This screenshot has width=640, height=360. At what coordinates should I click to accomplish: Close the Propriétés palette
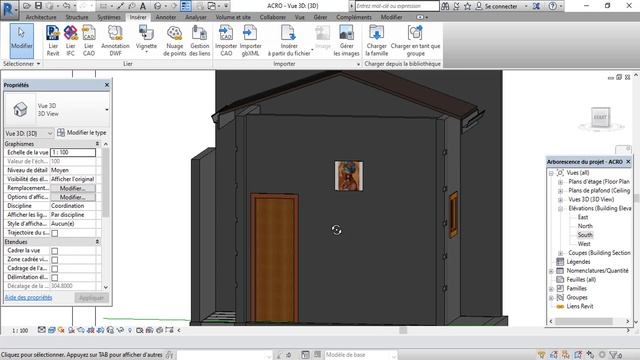pyautogui.click(x=107, y=85)
